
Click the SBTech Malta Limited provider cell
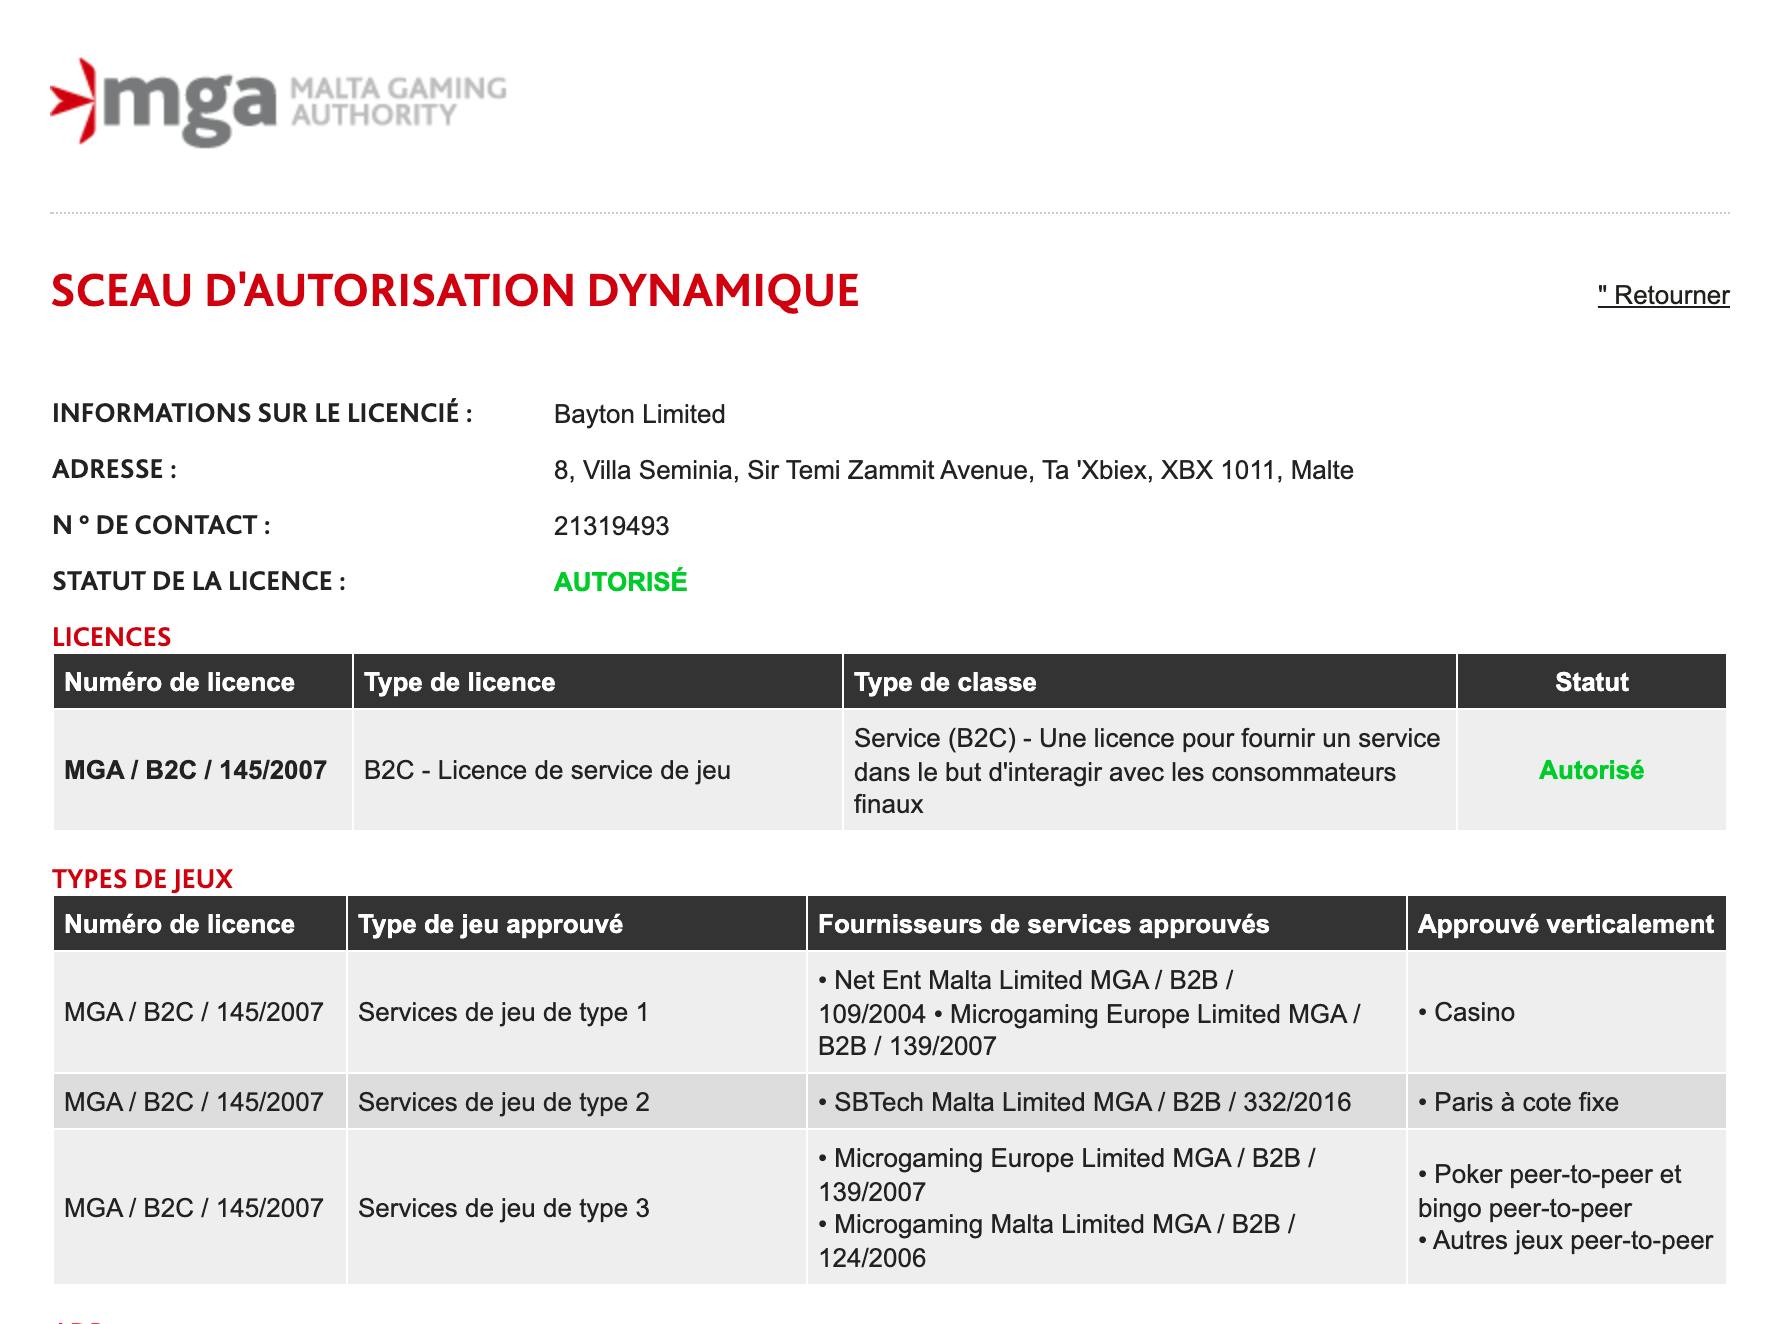coord(1107,1102)
